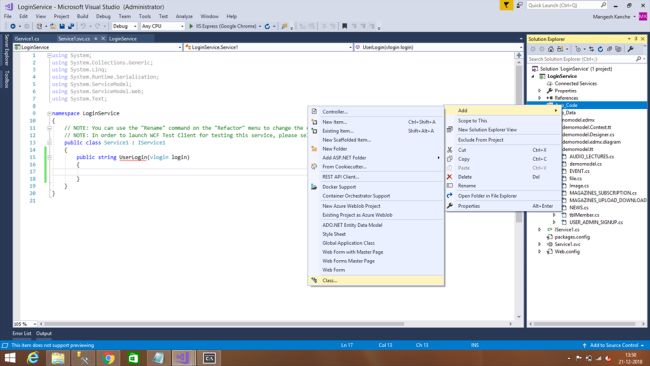Switch to the IService1.cs editor tab
This screenshot has width=650, height=366.
27,39
